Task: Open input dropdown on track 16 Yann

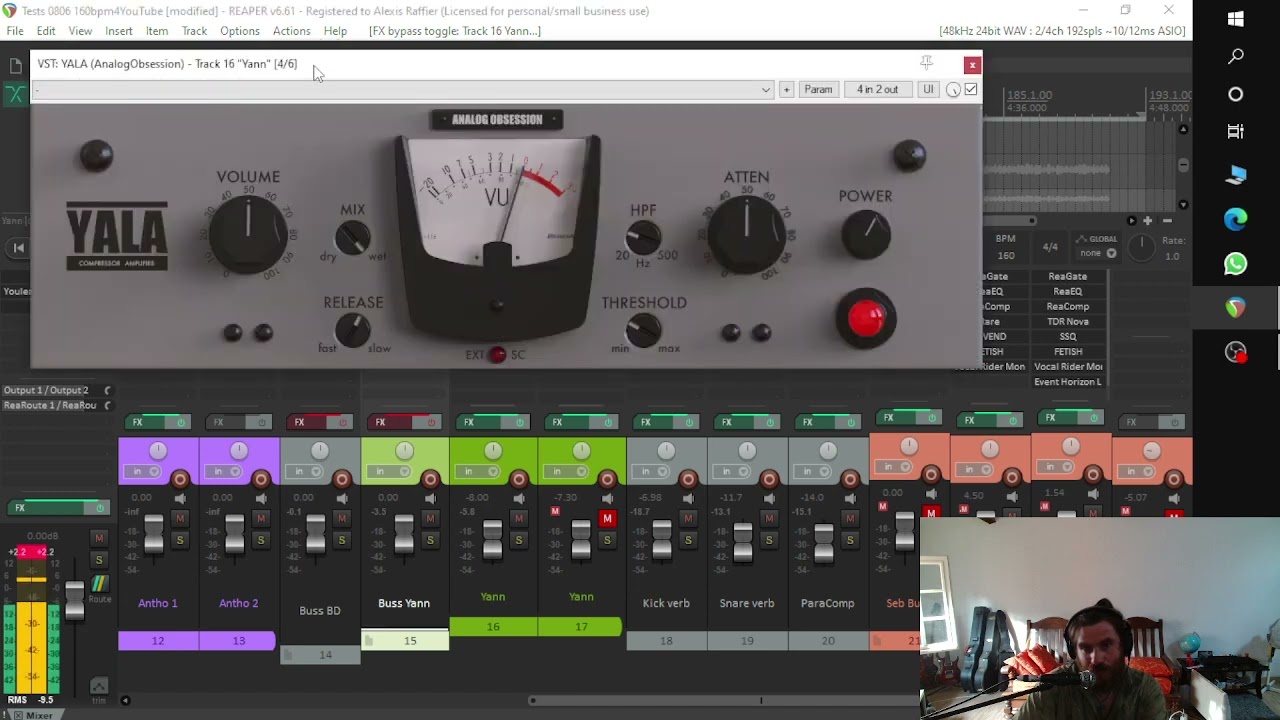Action: click(476, 471)
